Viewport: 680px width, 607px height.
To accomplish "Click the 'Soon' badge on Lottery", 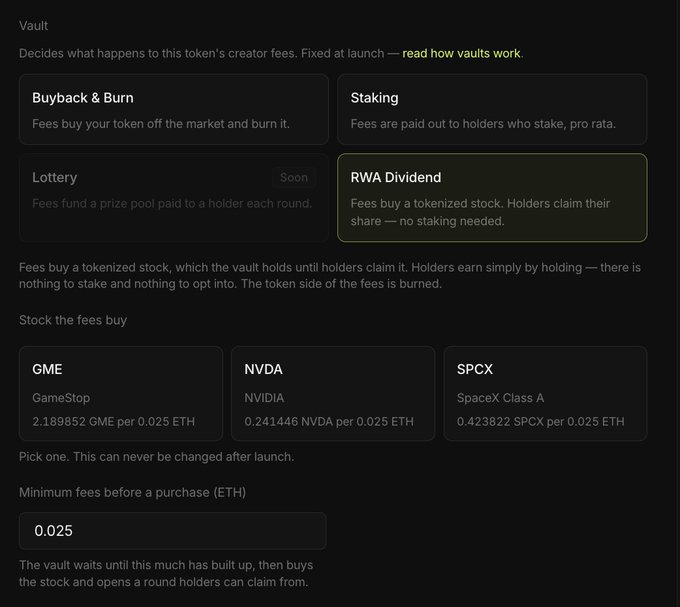I will tap(294, 177).
